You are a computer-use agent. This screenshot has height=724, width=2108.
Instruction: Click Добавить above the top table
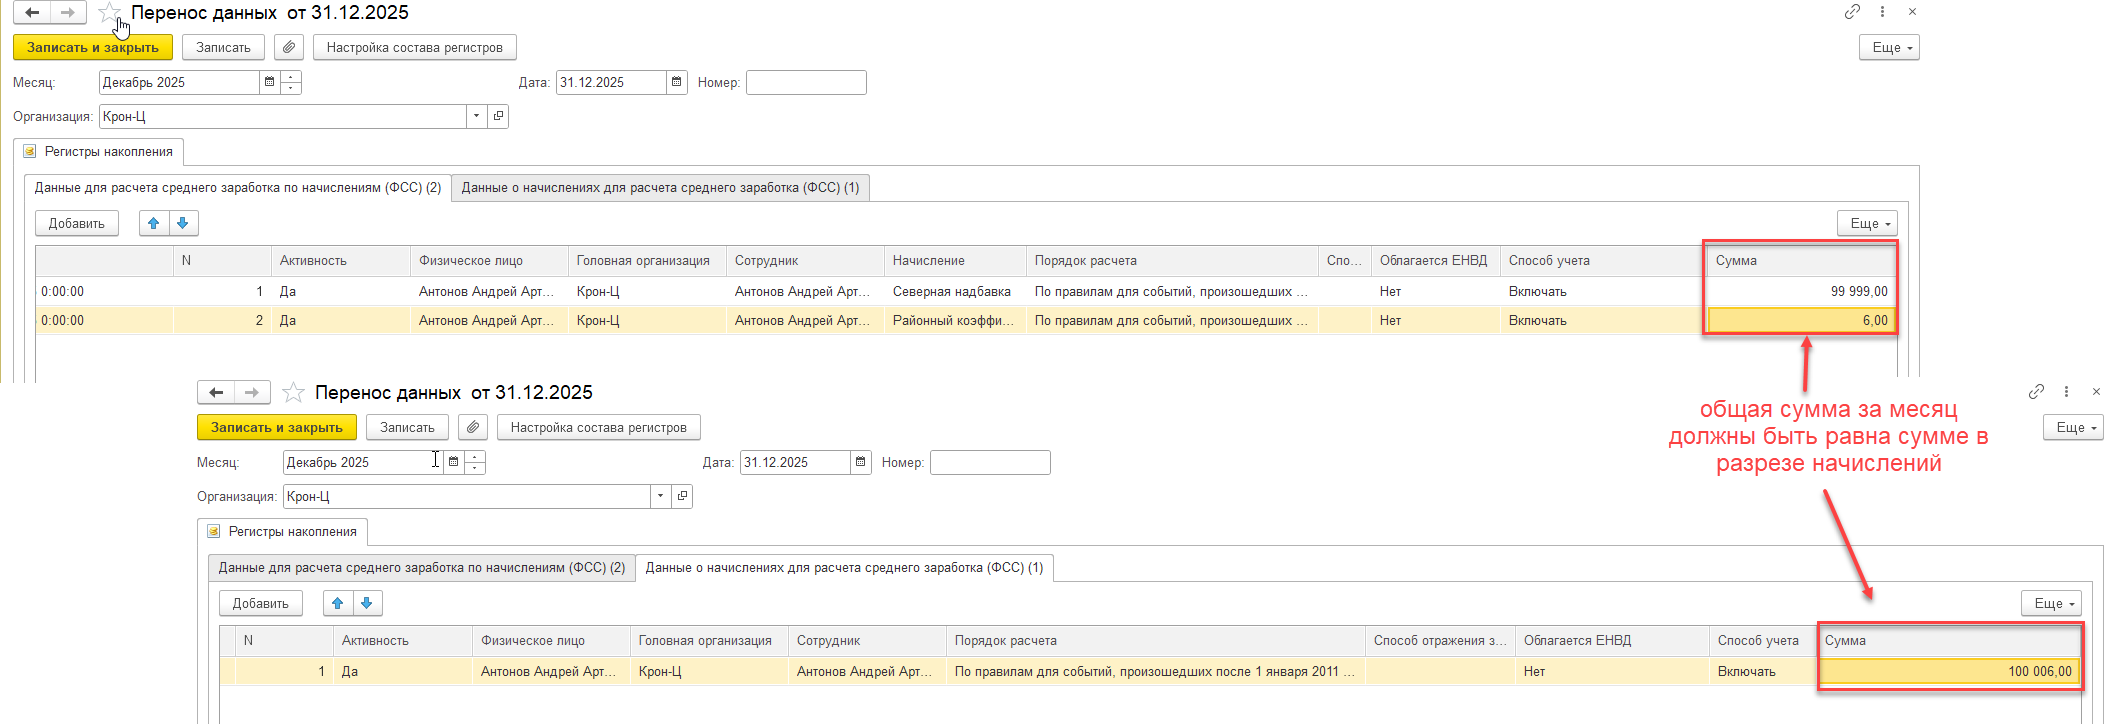point(77,223)
